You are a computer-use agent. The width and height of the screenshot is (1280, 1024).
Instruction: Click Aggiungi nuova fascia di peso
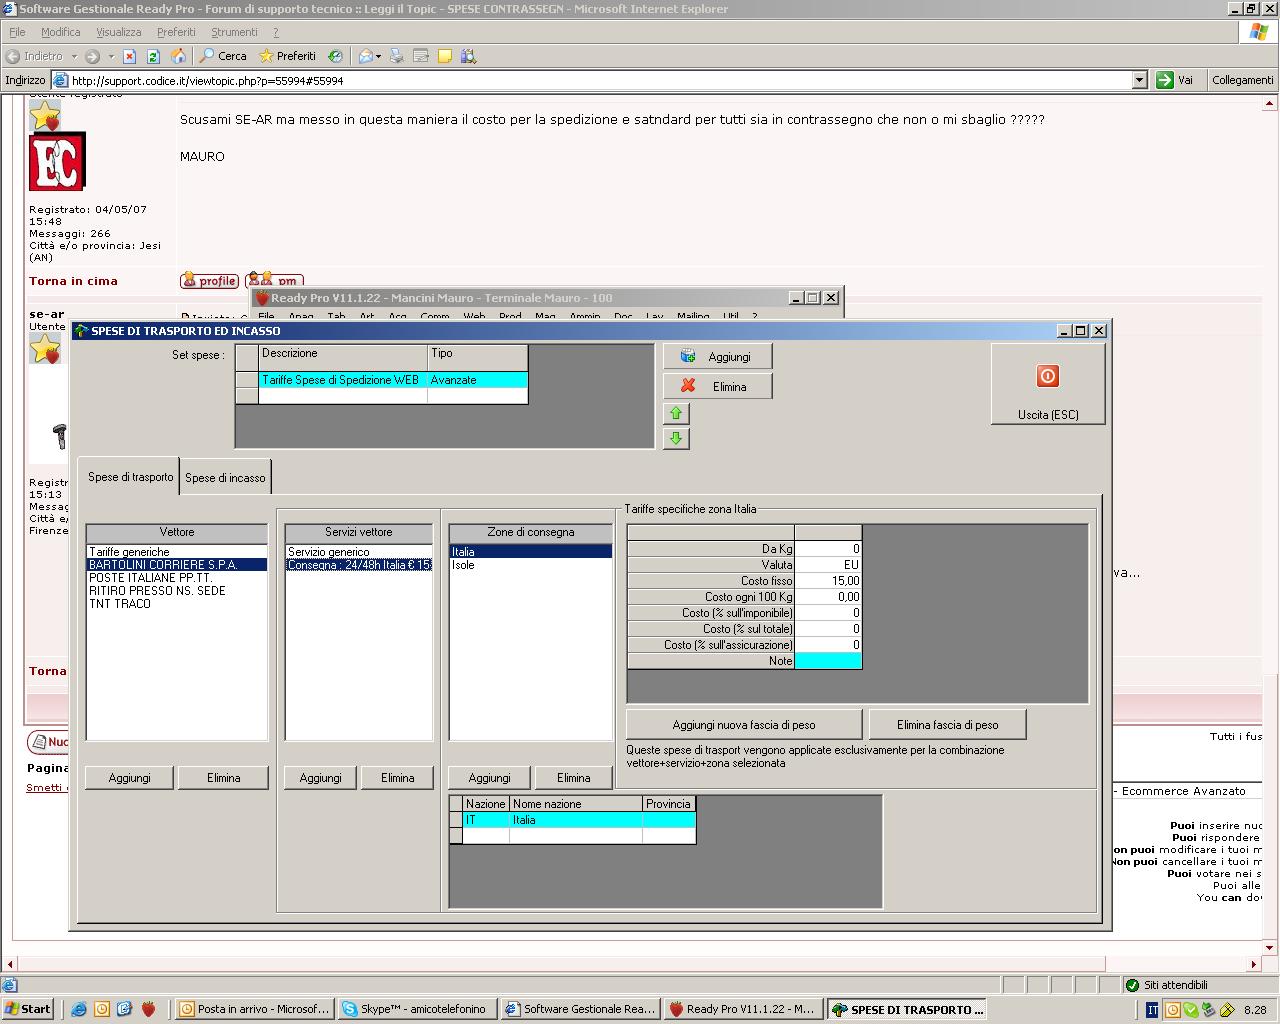(x=744, y=725)
